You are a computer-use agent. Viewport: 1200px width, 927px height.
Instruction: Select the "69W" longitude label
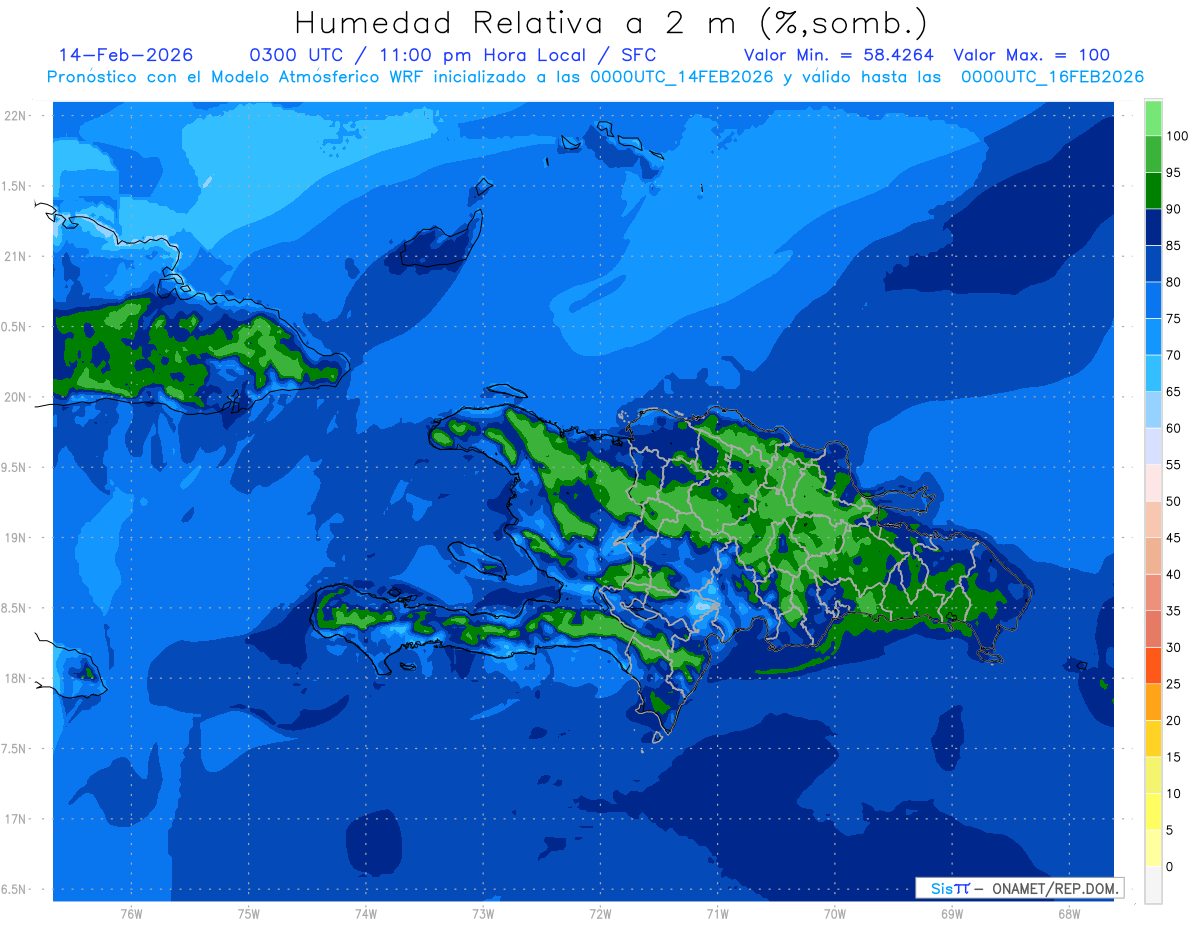click(x=952, y=914)
